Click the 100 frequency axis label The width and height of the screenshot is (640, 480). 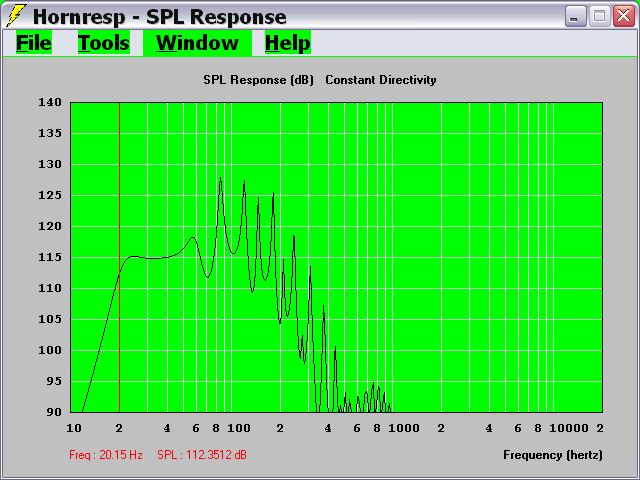[239, 428]
